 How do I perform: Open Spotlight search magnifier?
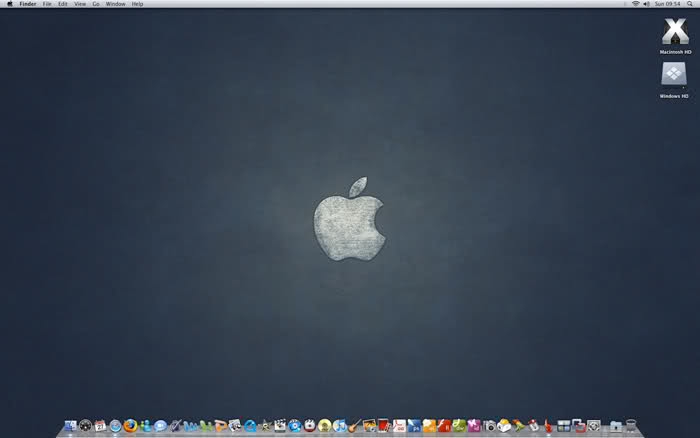point(690,4)
